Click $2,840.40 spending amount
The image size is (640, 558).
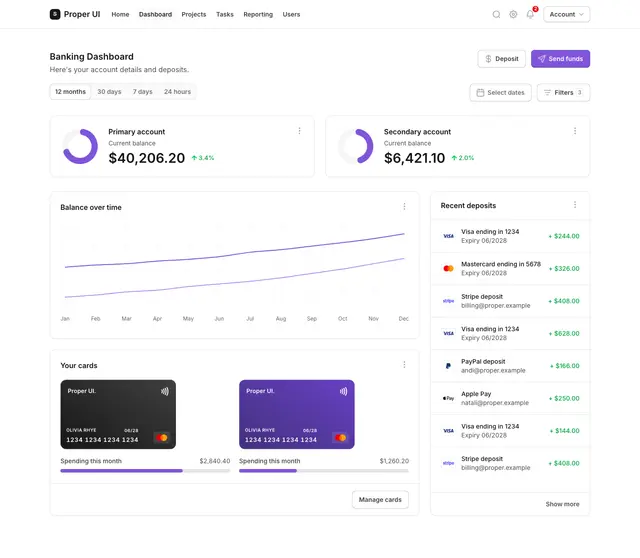point(215,461)
